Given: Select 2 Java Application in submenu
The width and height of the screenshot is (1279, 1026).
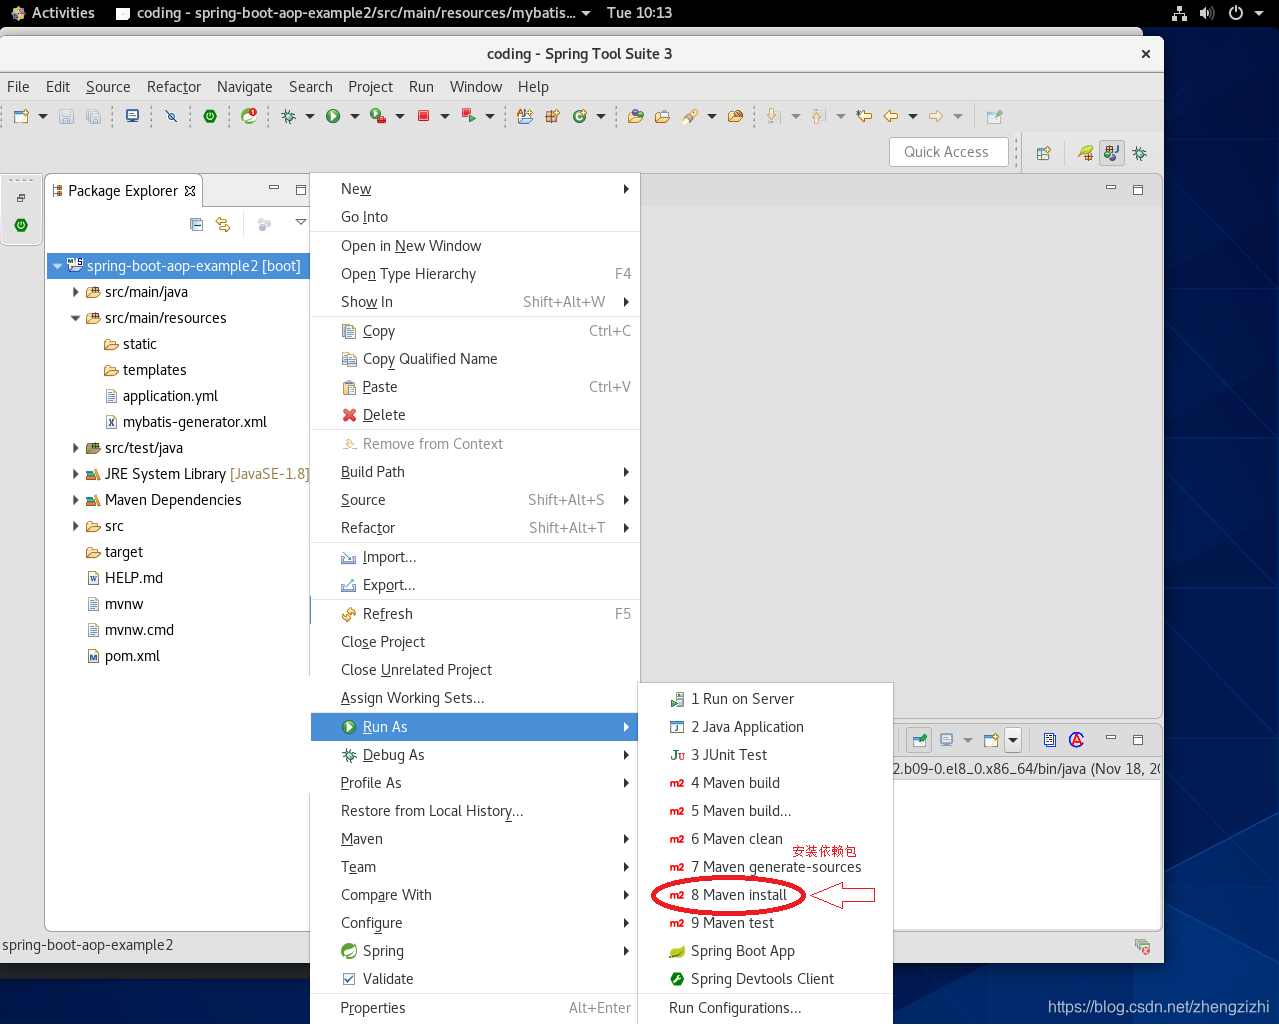Looking at the screenshot, I should (x=765, y=727).
